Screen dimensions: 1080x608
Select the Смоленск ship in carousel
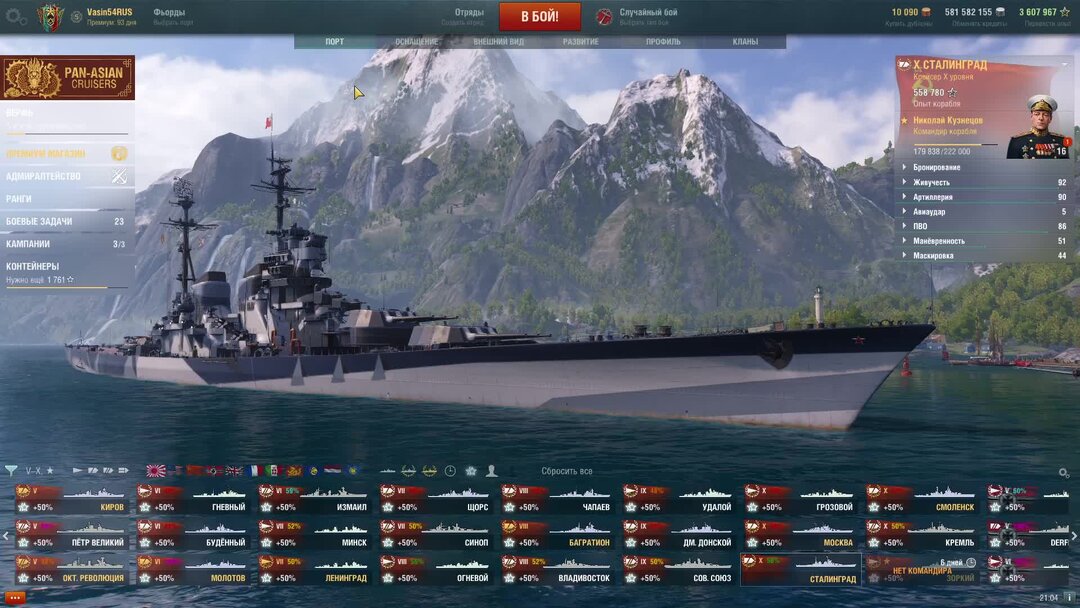point(922,499)
